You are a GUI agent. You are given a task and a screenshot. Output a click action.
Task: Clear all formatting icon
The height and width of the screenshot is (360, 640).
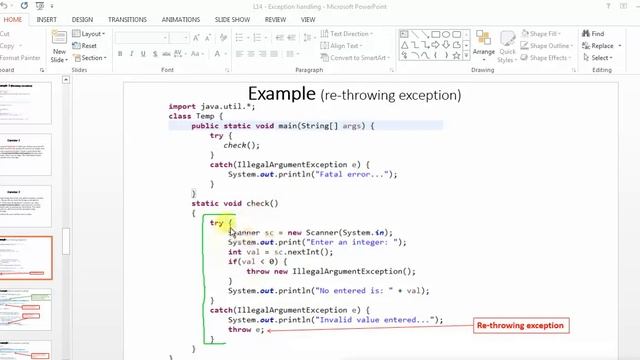click(x=223, y=38)
